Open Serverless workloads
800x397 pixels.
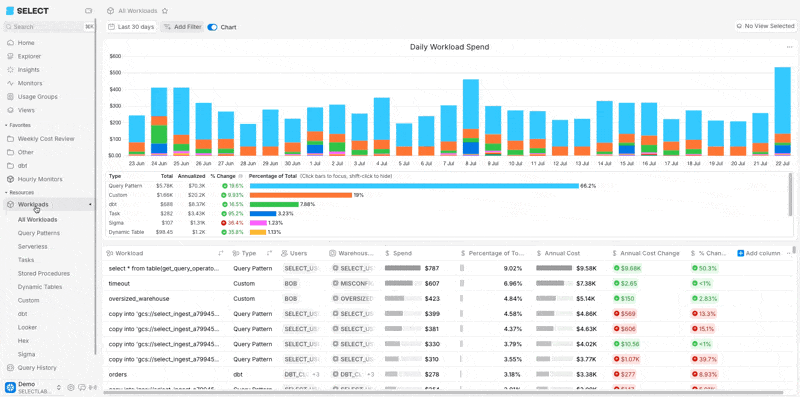click(33, 246)
